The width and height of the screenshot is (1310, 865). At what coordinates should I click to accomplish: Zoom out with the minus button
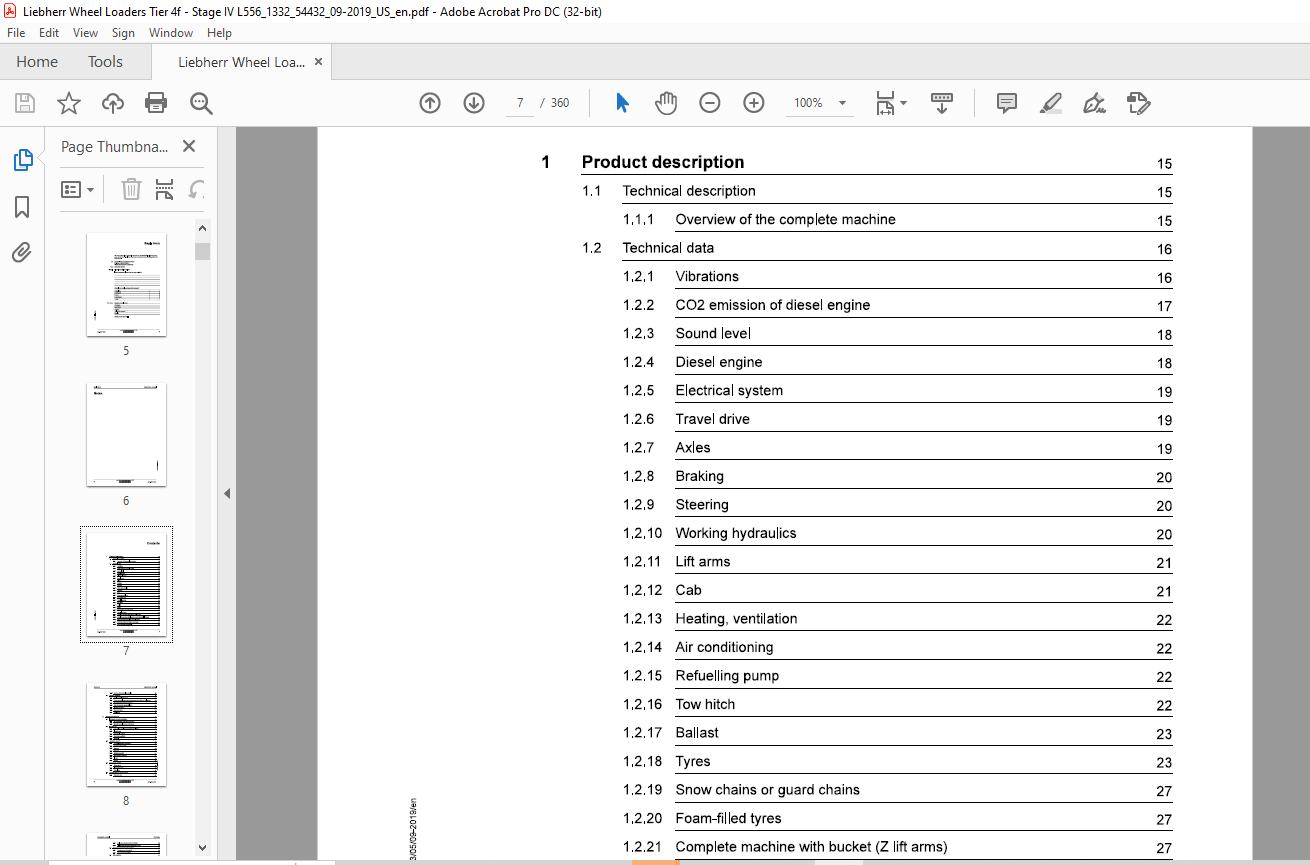pyautogui.click(x=710, y=103)
